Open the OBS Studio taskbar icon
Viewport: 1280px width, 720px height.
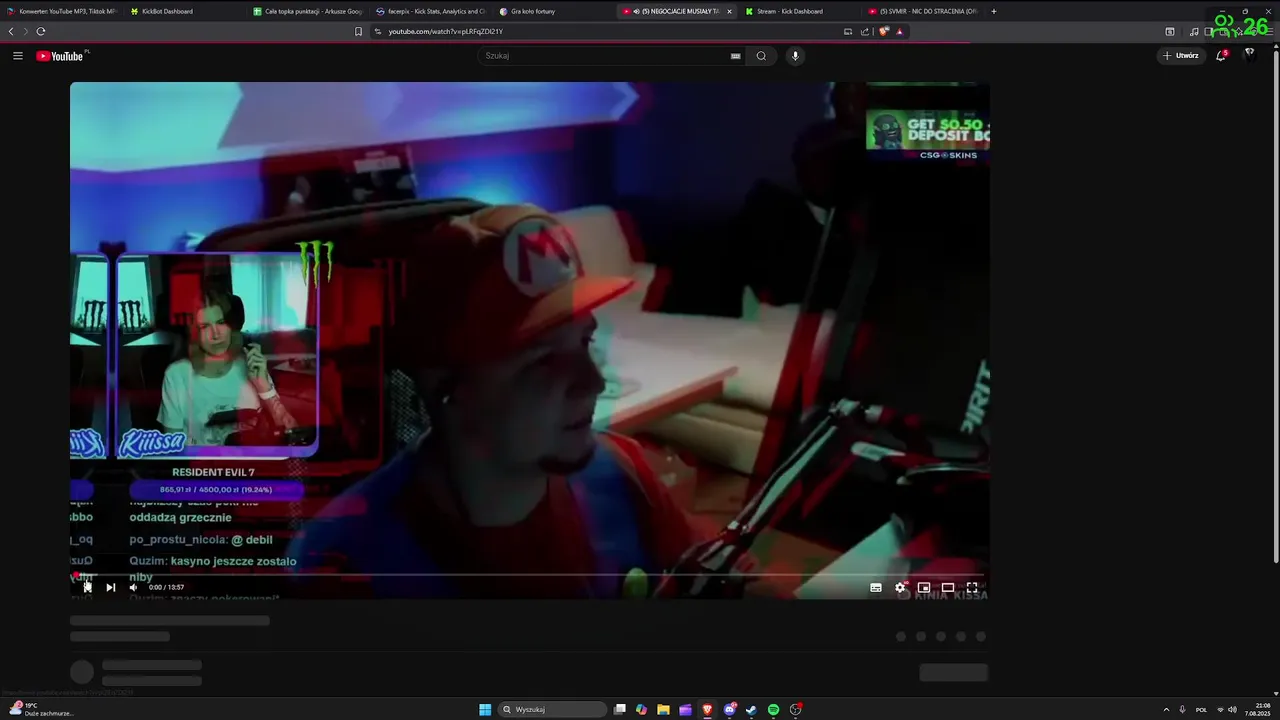[x=796, y=709]
